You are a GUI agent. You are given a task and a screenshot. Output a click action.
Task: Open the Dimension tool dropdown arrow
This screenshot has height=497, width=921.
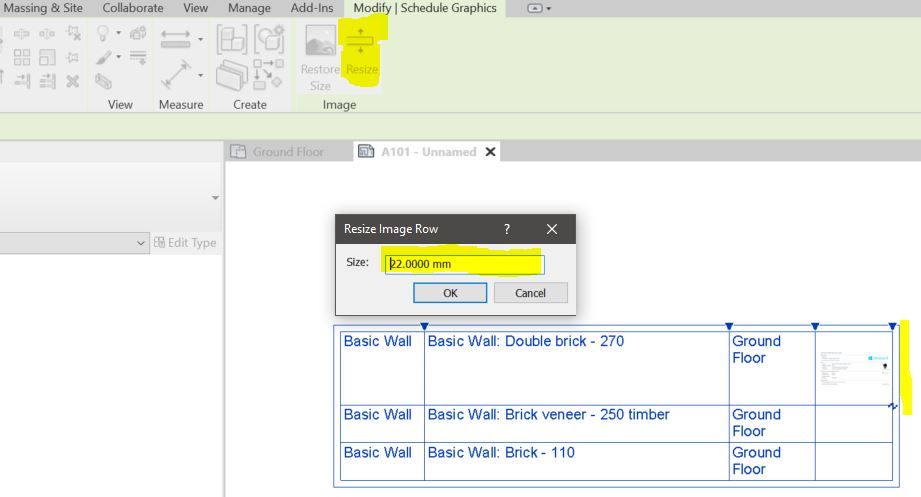coord(200,75)
